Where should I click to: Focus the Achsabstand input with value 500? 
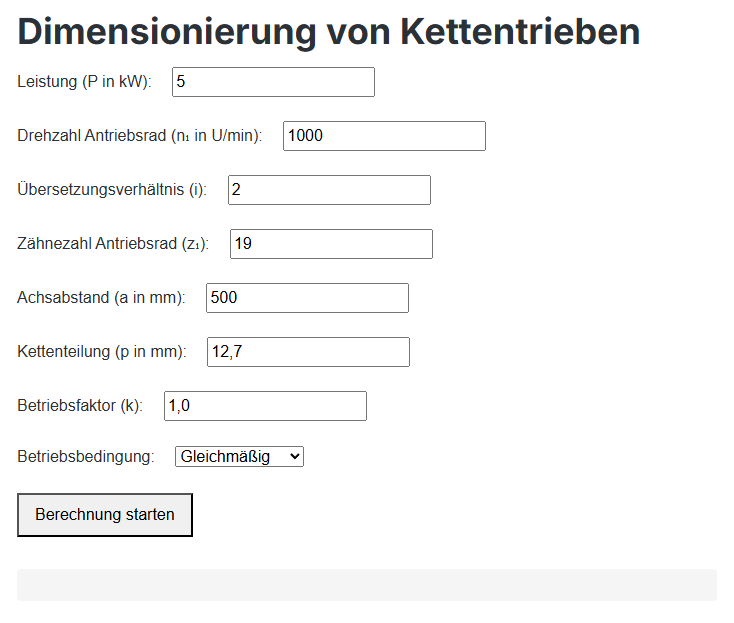(x=307, y=298)
